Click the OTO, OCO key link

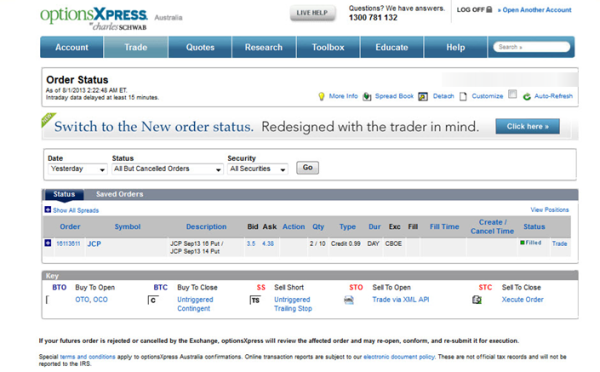(91, 300)
